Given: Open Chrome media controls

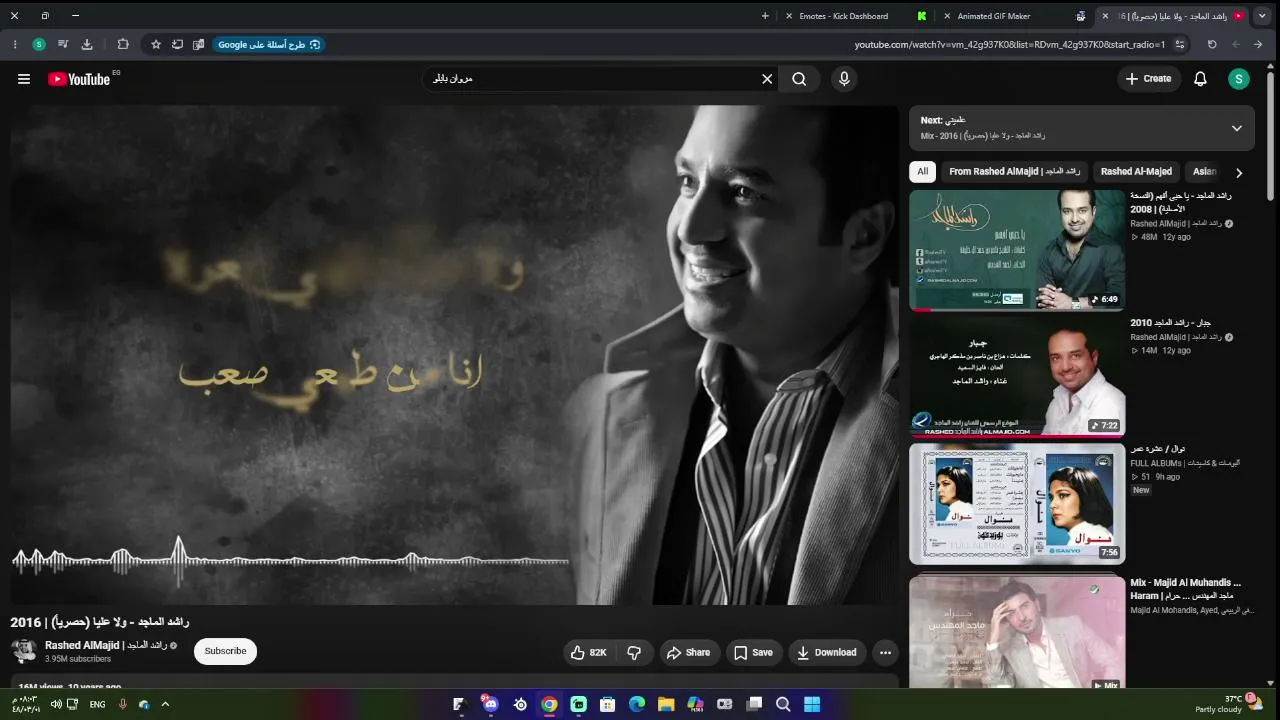Looking at the screenshot, I should coord(63,44).
